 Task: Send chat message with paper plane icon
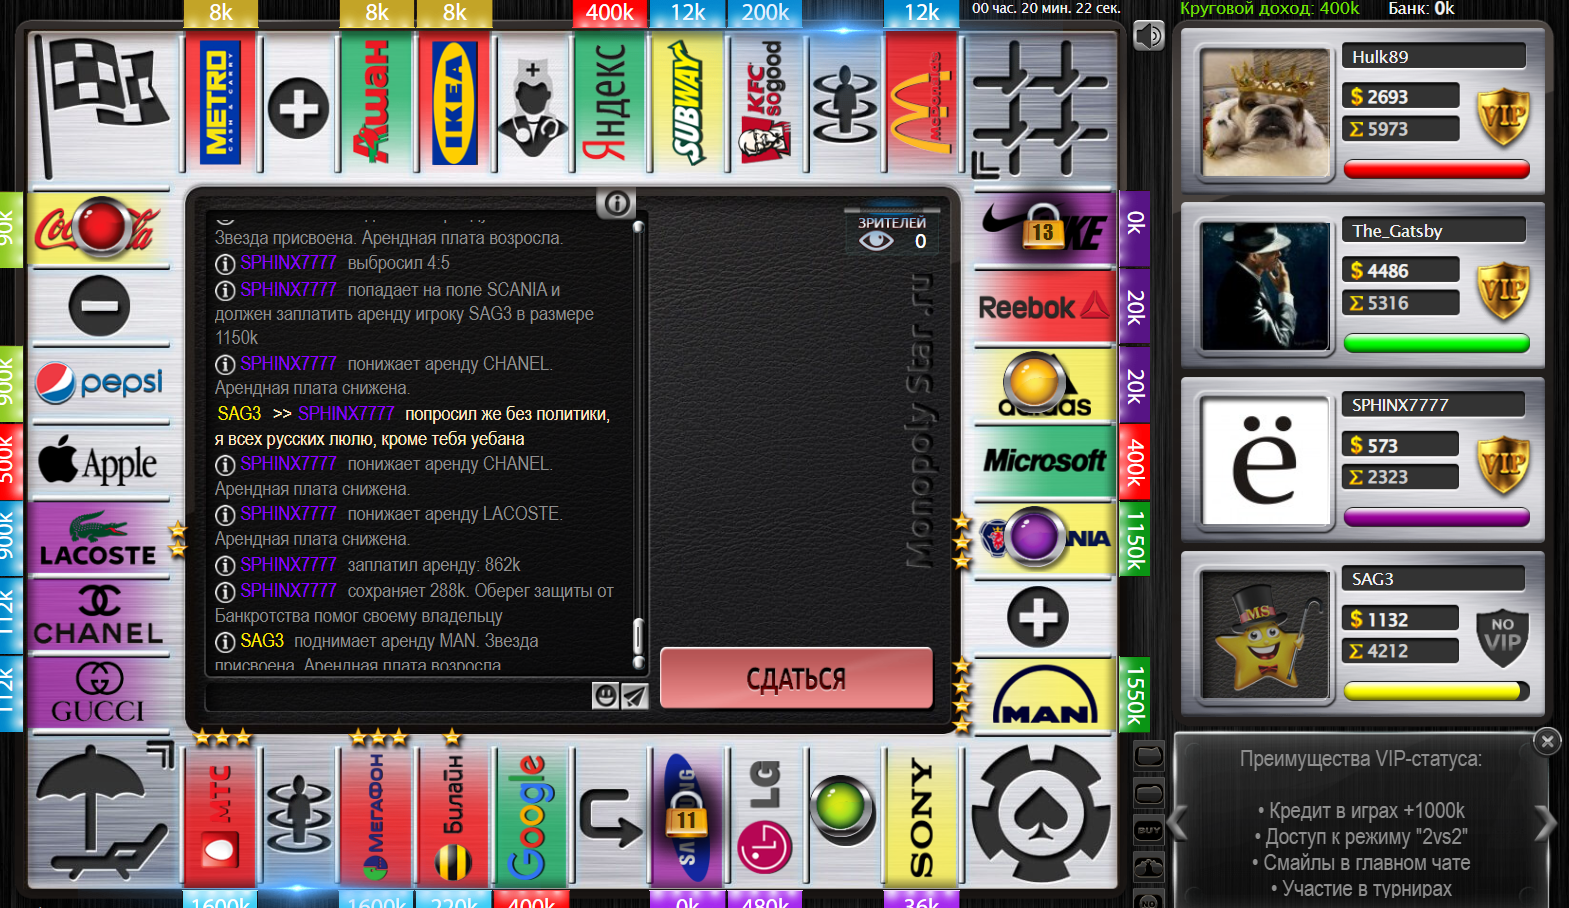tap(634, 695)
